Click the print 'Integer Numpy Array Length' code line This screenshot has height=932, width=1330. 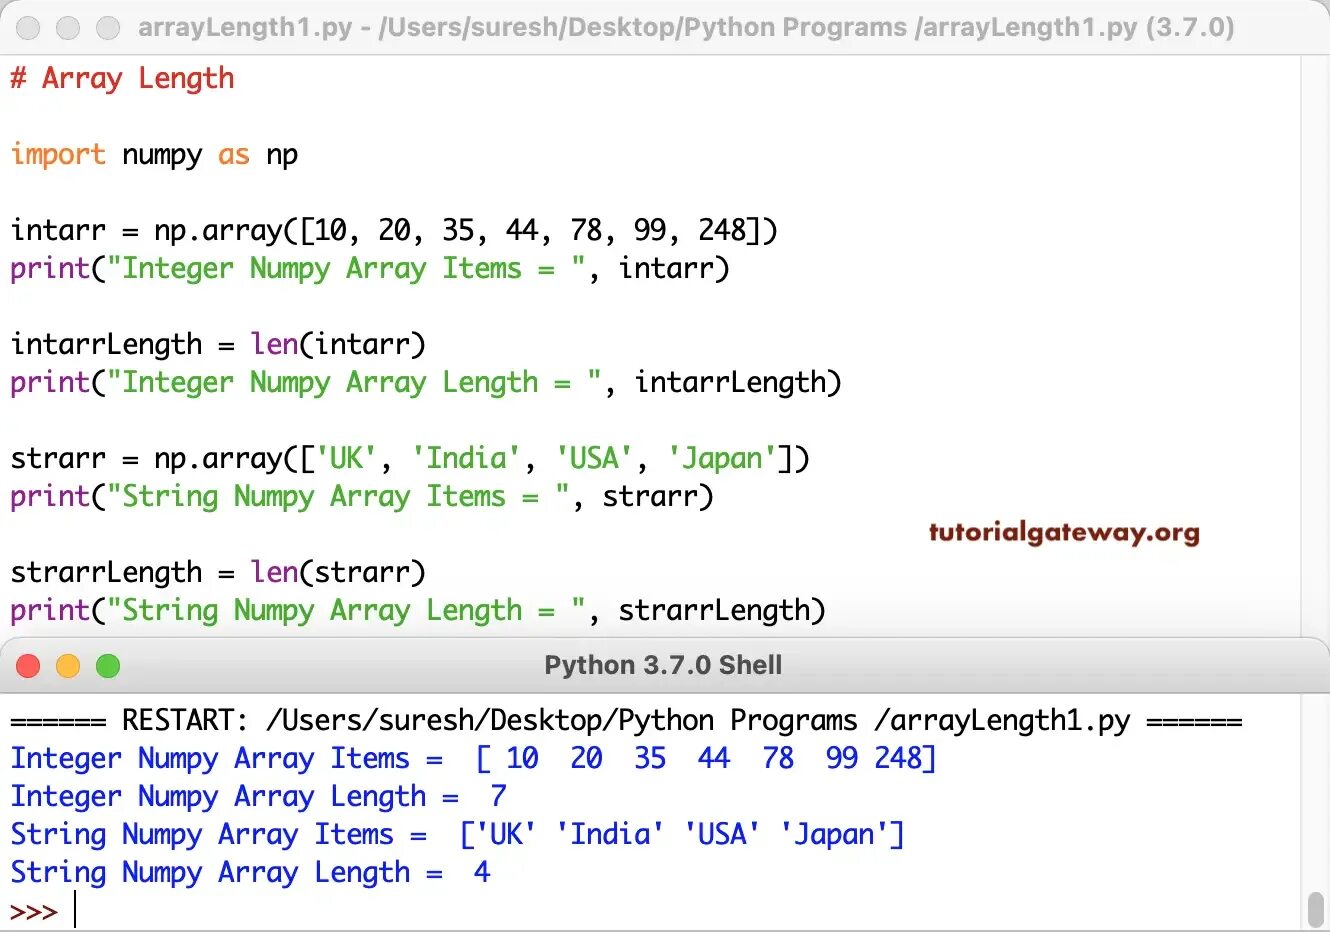[426, 383]
